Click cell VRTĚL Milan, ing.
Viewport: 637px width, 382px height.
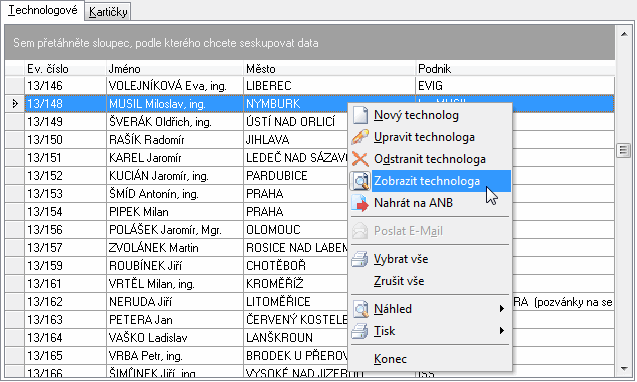click(175, 284)
